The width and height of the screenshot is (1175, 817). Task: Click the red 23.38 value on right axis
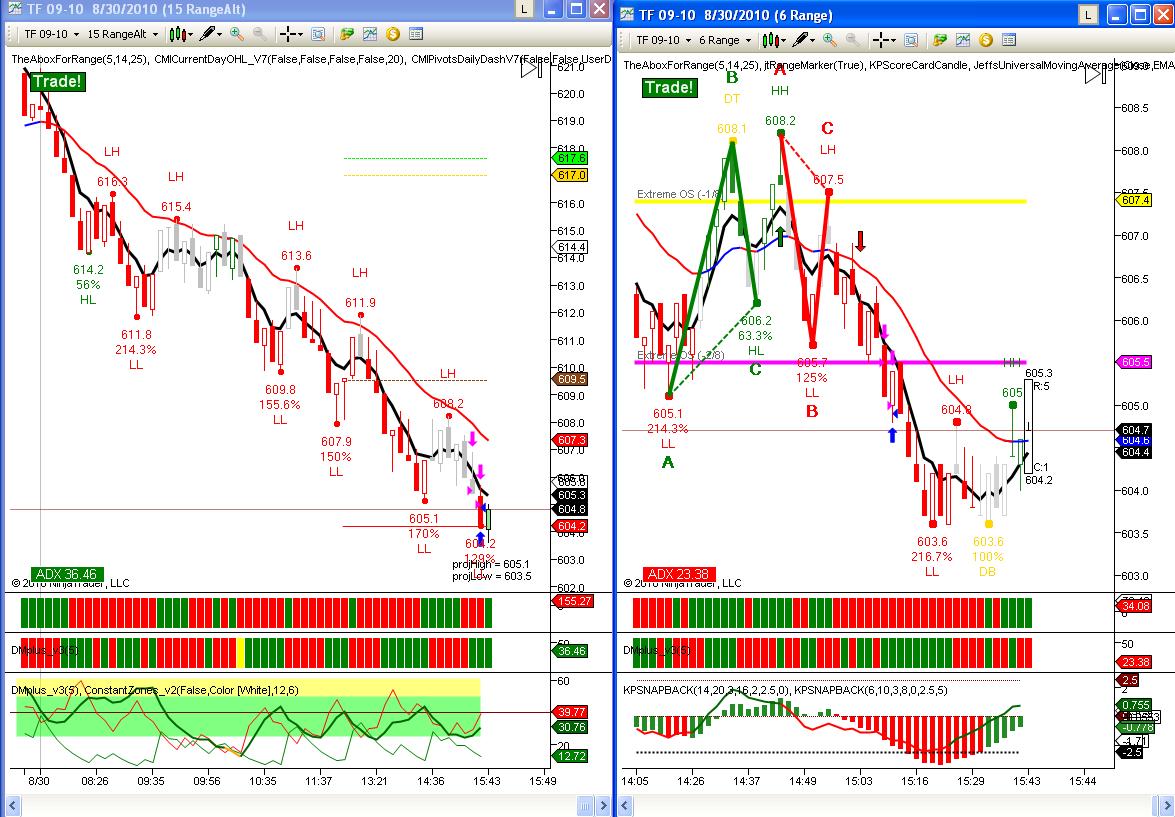[1134, 662]
